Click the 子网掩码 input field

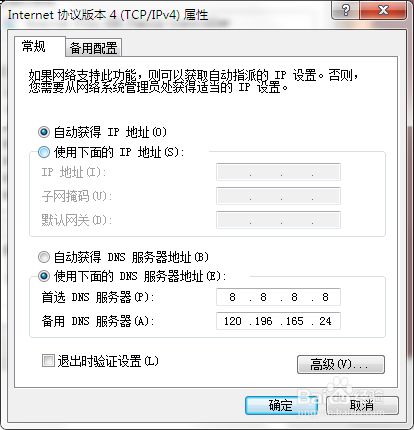(x=278, y=196)
